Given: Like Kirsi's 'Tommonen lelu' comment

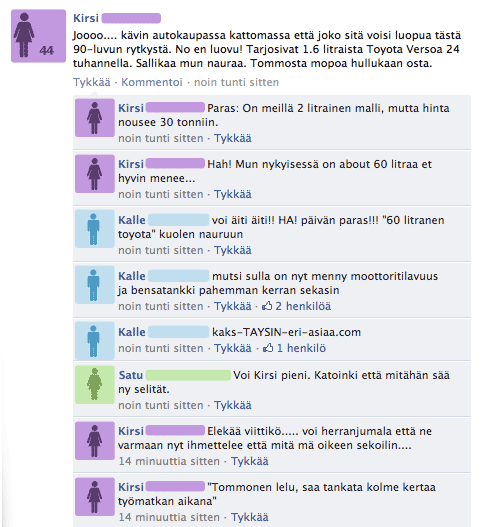Looking at the screenshot, I should (249, 517).
